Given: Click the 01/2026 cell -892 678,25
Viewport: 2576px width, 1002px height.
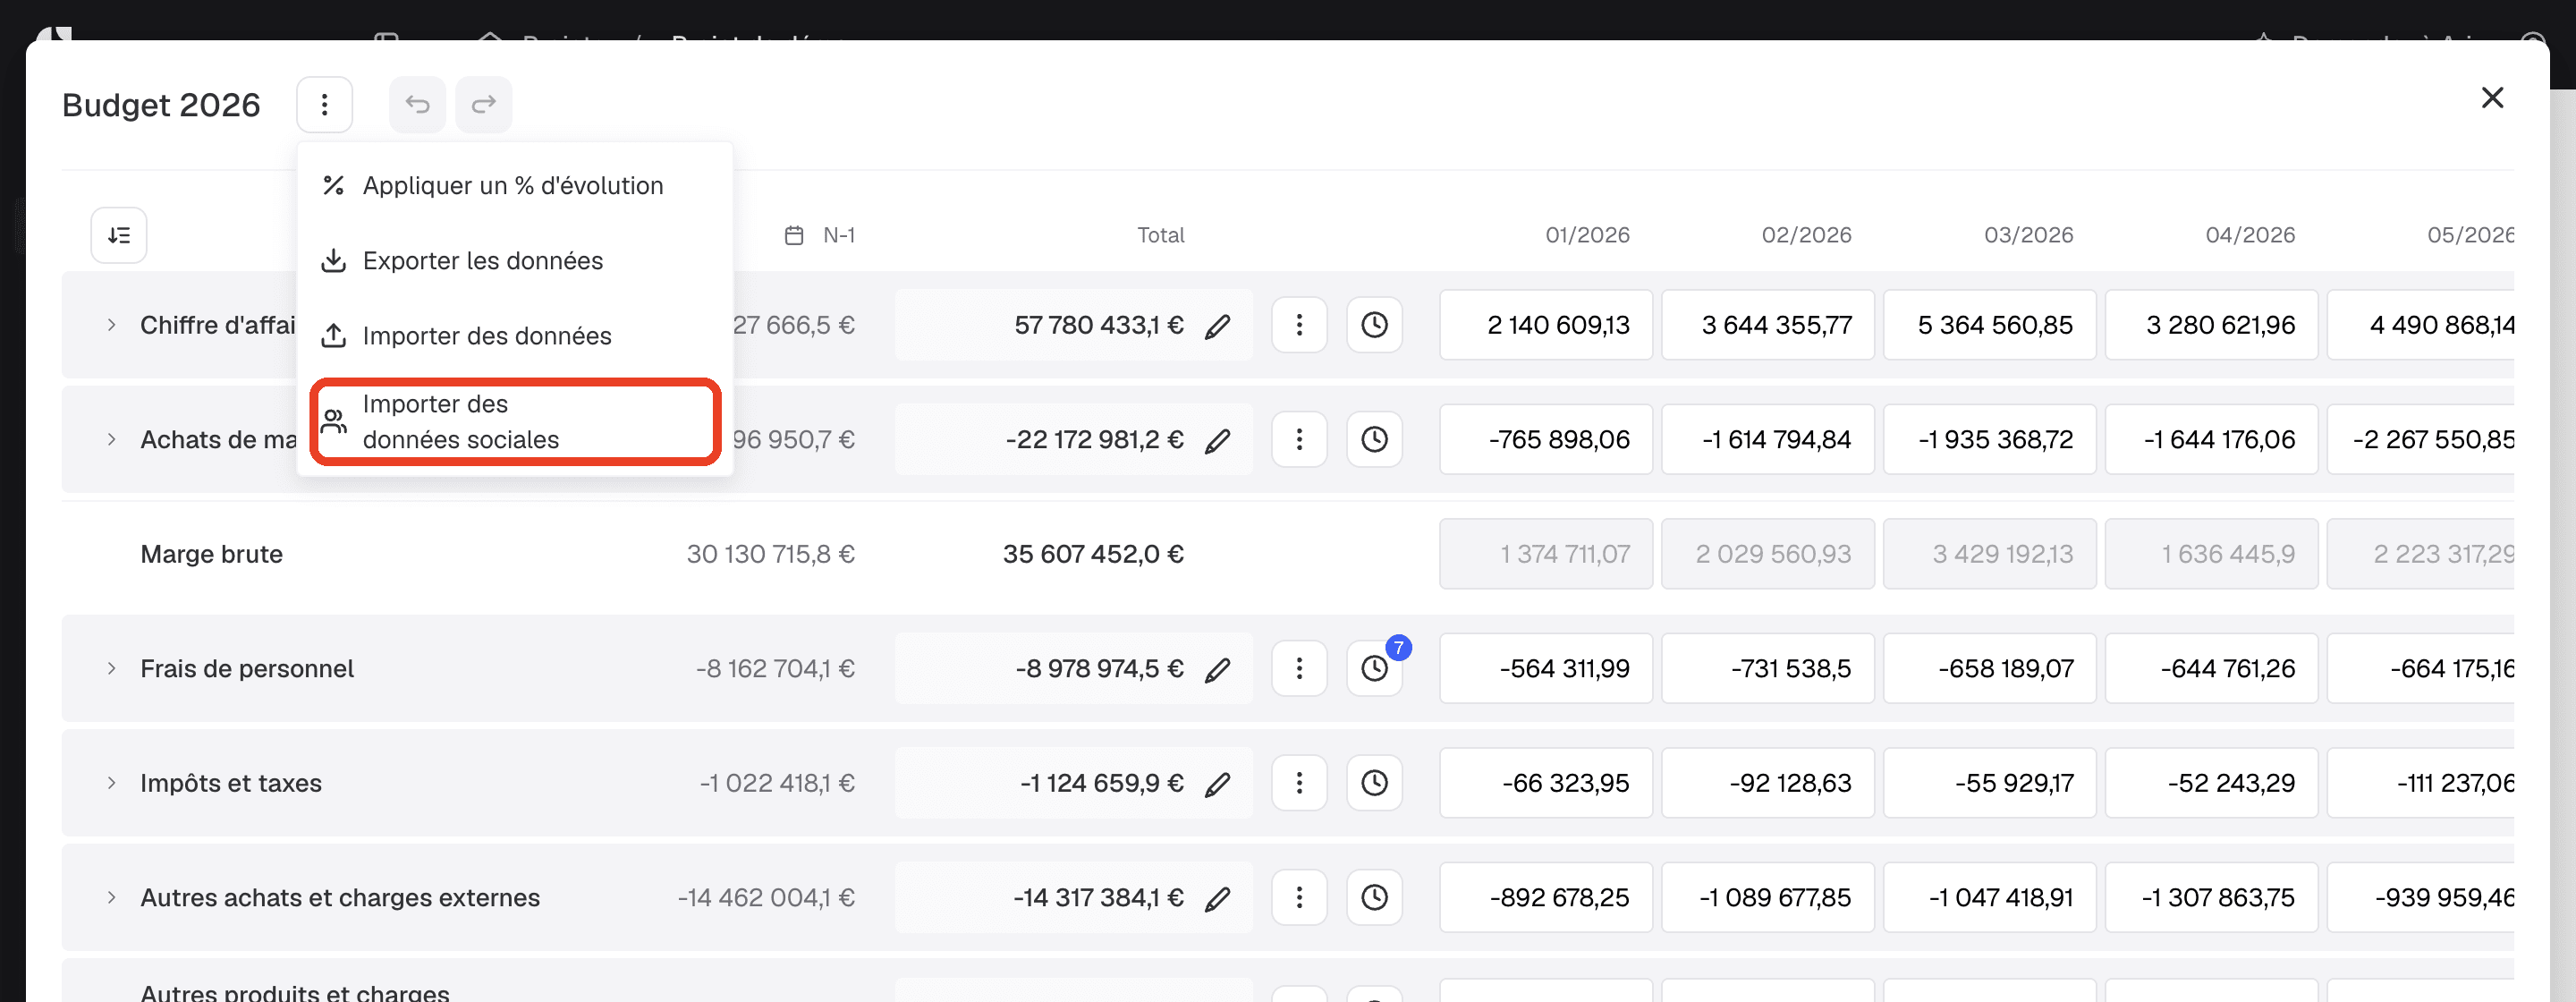Looking at the screenshot, I should click(1545, 897).
